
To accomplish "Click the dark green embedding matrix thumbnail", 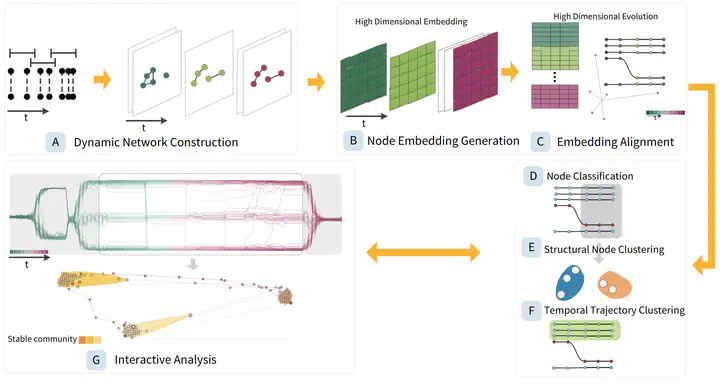I will click(x=363, y=78).
